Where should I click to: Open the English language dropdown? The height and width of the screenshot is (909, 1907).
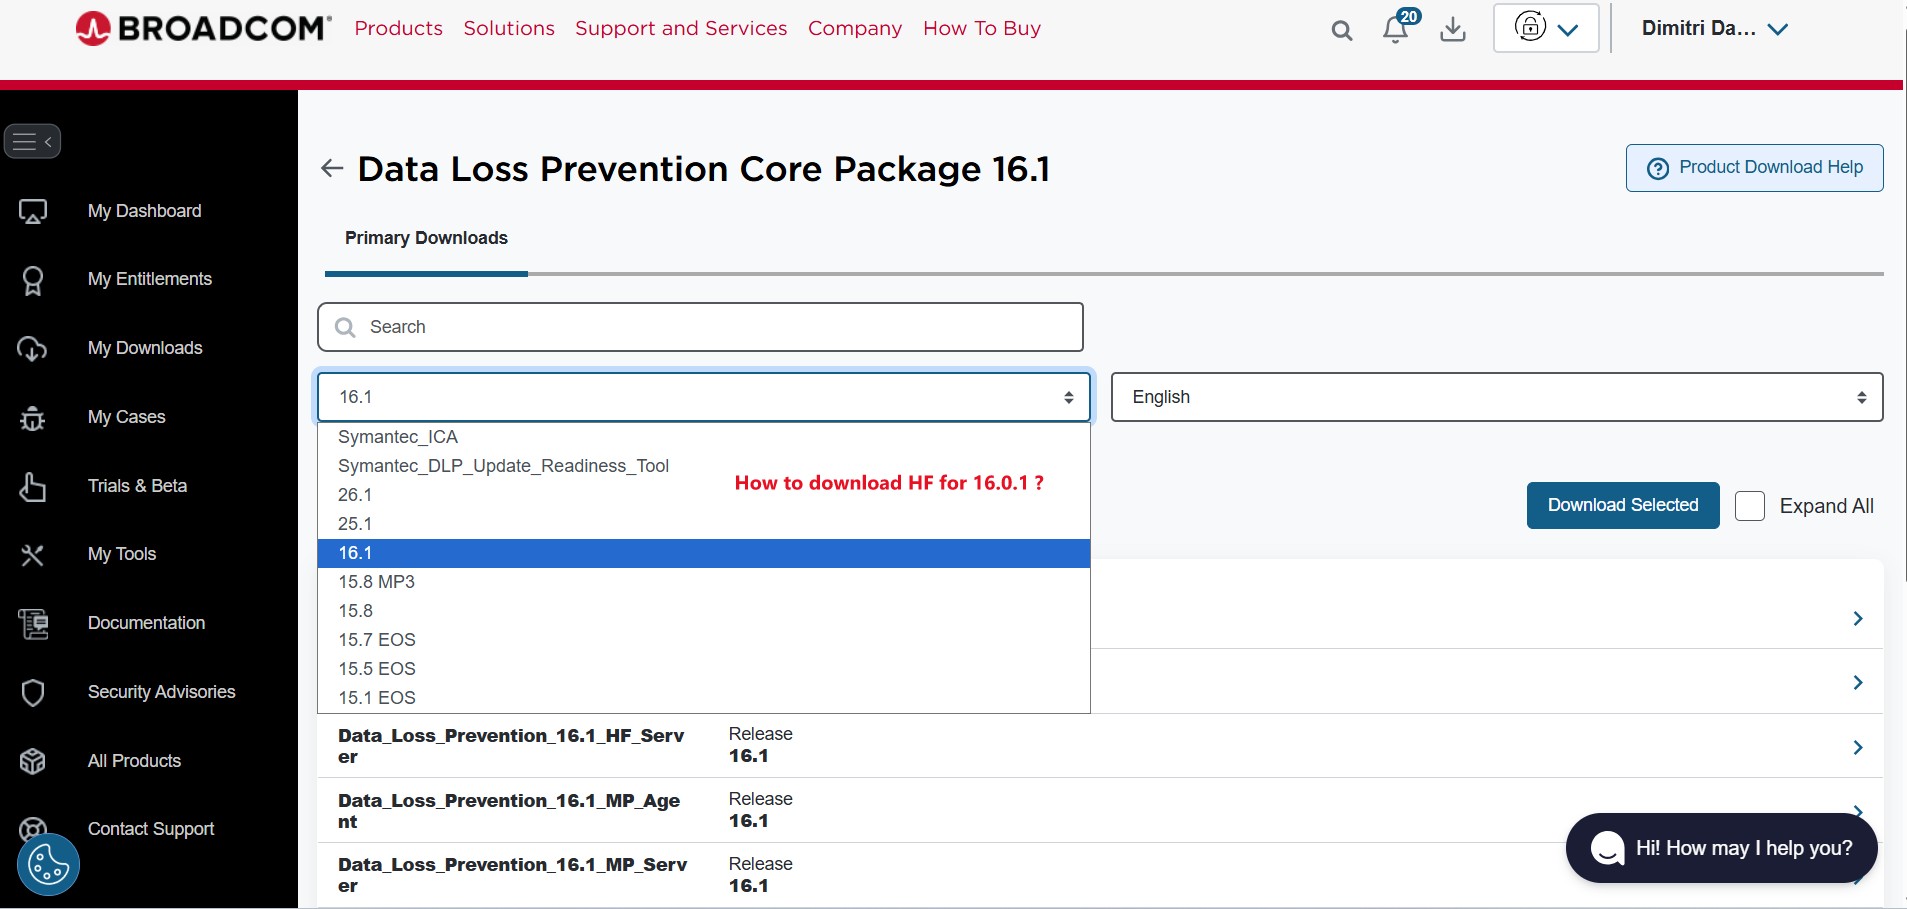tap(1497, 397)
